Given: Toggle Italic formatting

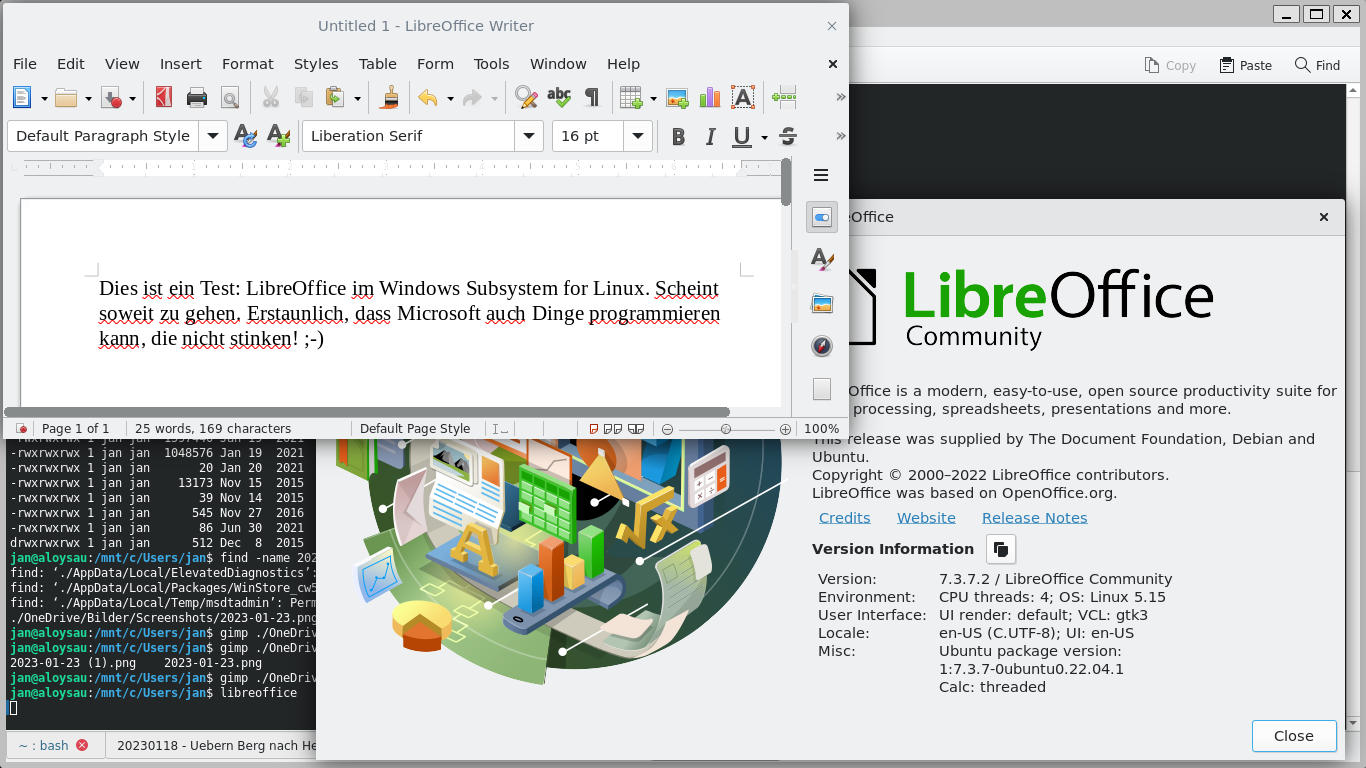Looking at the screenshot, I should pos(710,136).
